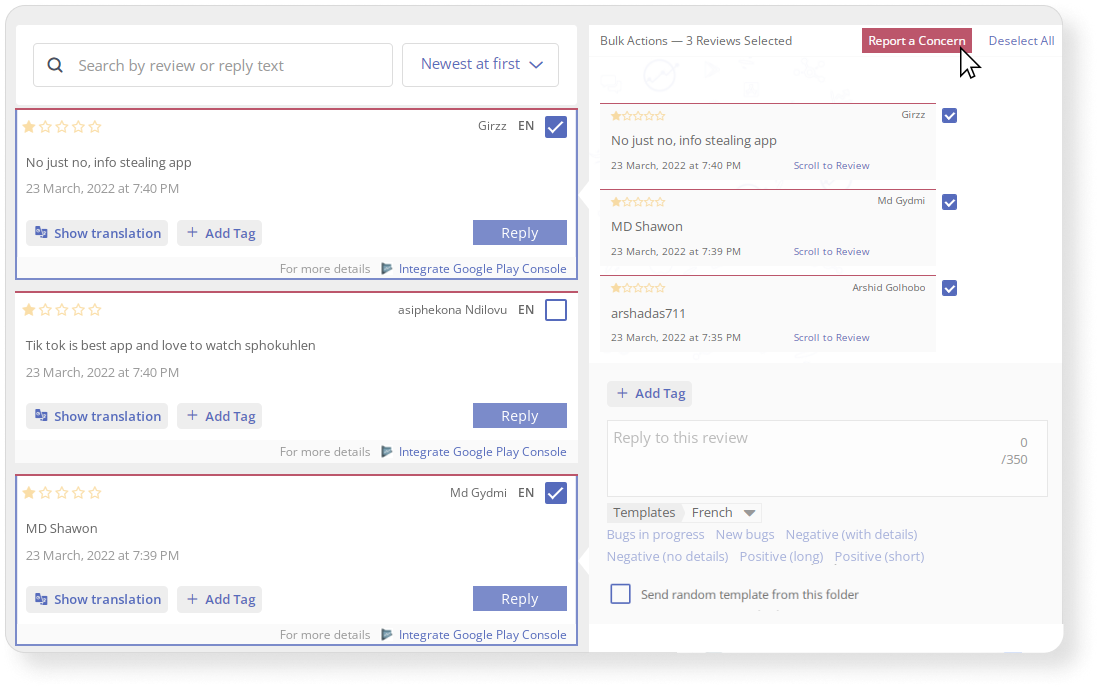Reply to the Md Gydmi review
Screen dimensions: 1098x688
click(520, 598)
